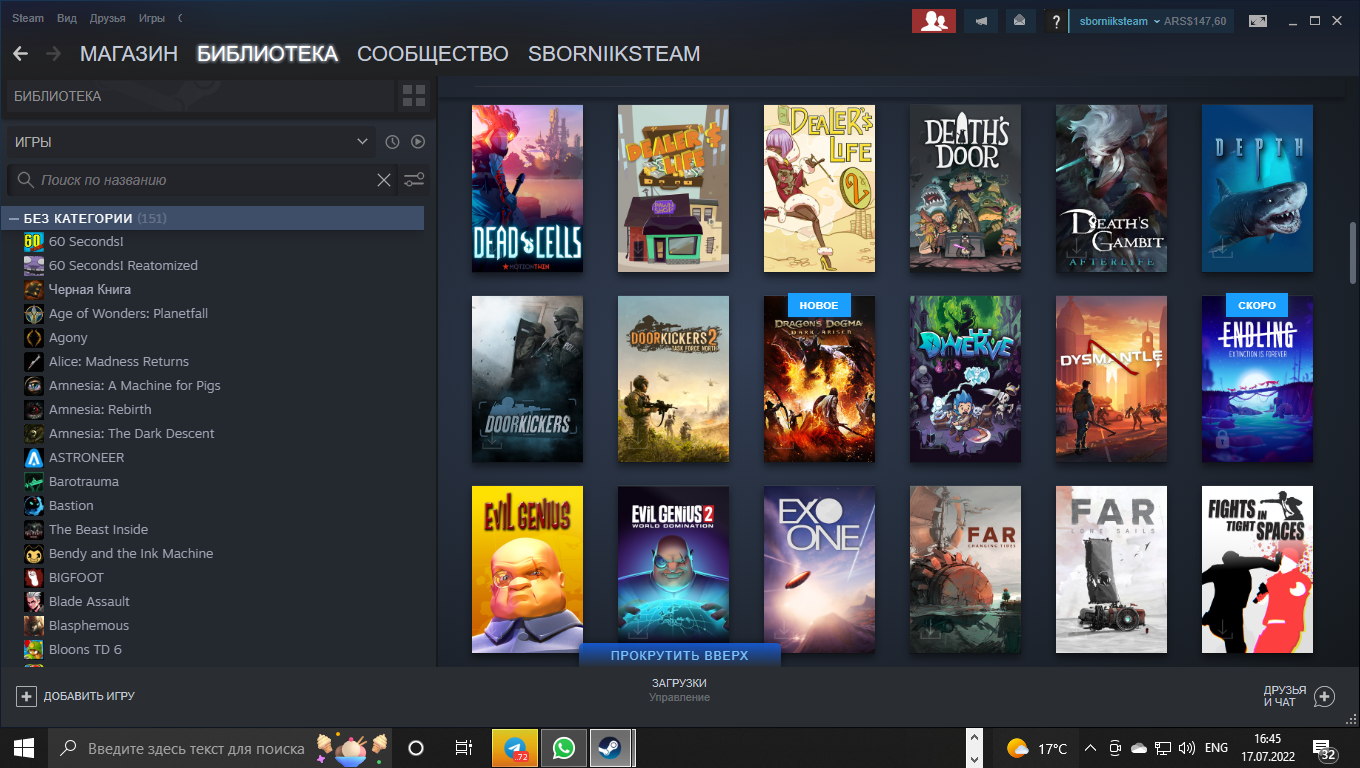Open notification center with 32 badge

tap(1326, 749)
